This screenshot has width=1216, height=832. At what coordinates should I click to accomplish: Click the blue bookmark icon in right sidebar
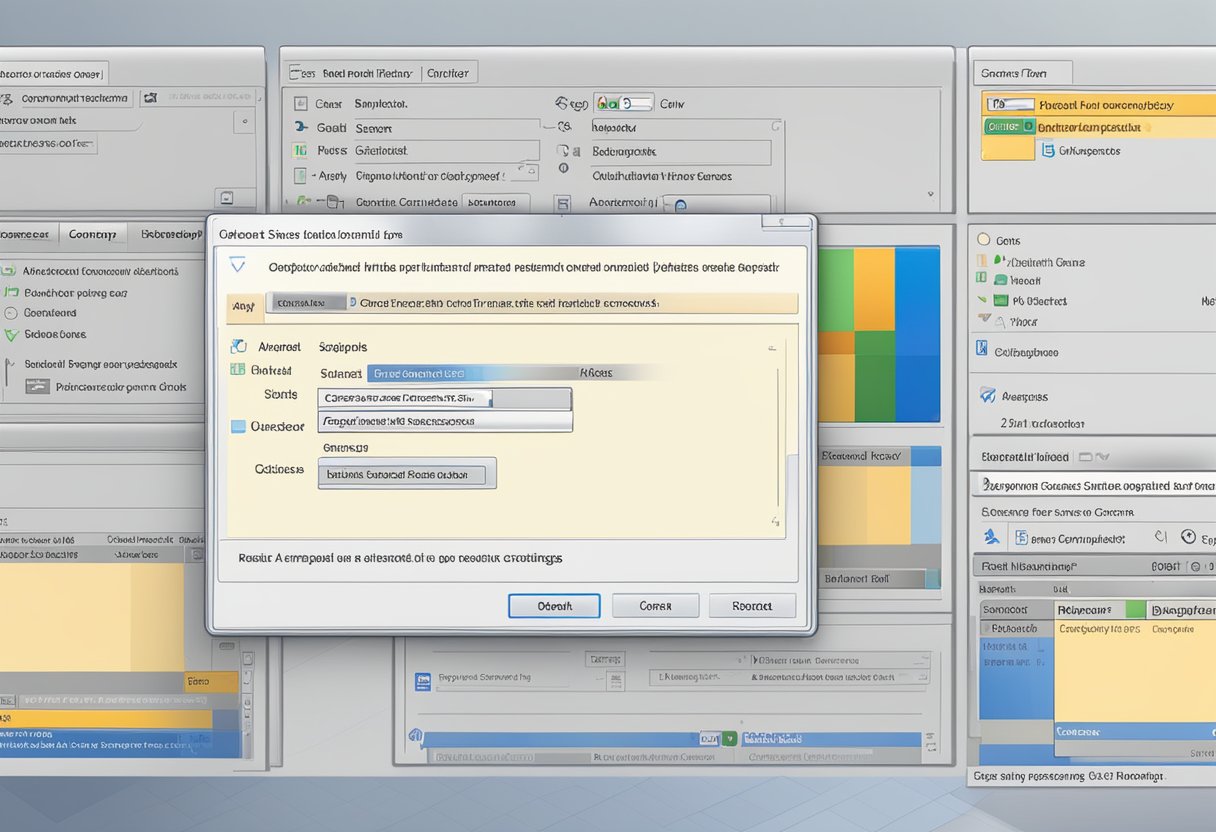982,350
